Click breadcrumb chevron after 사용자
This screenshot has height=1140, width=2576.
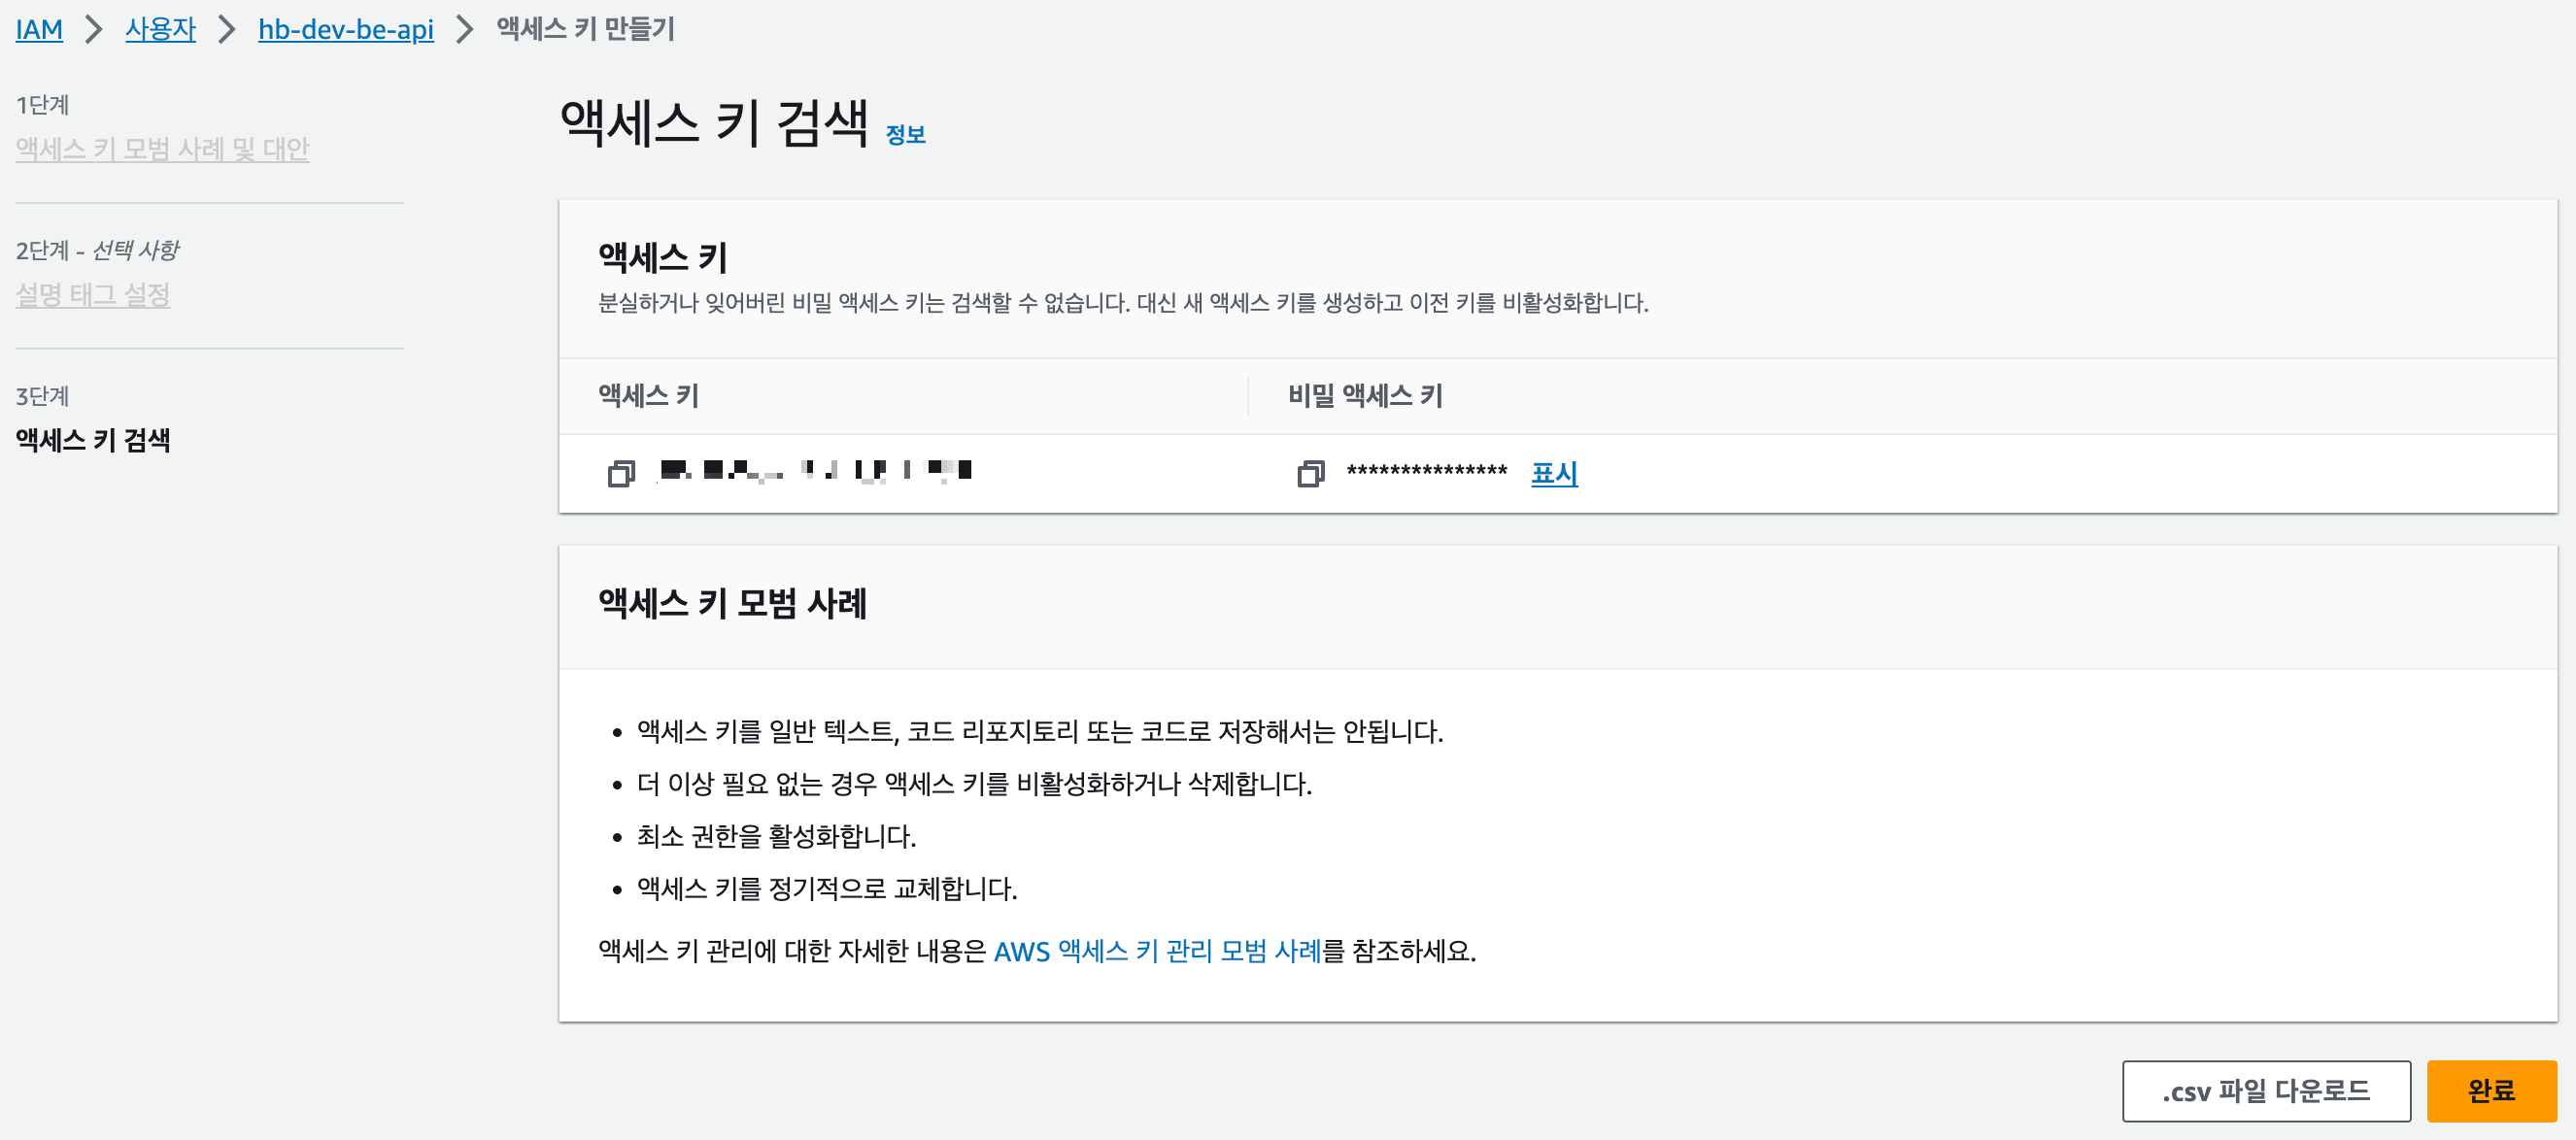point(227,29)
